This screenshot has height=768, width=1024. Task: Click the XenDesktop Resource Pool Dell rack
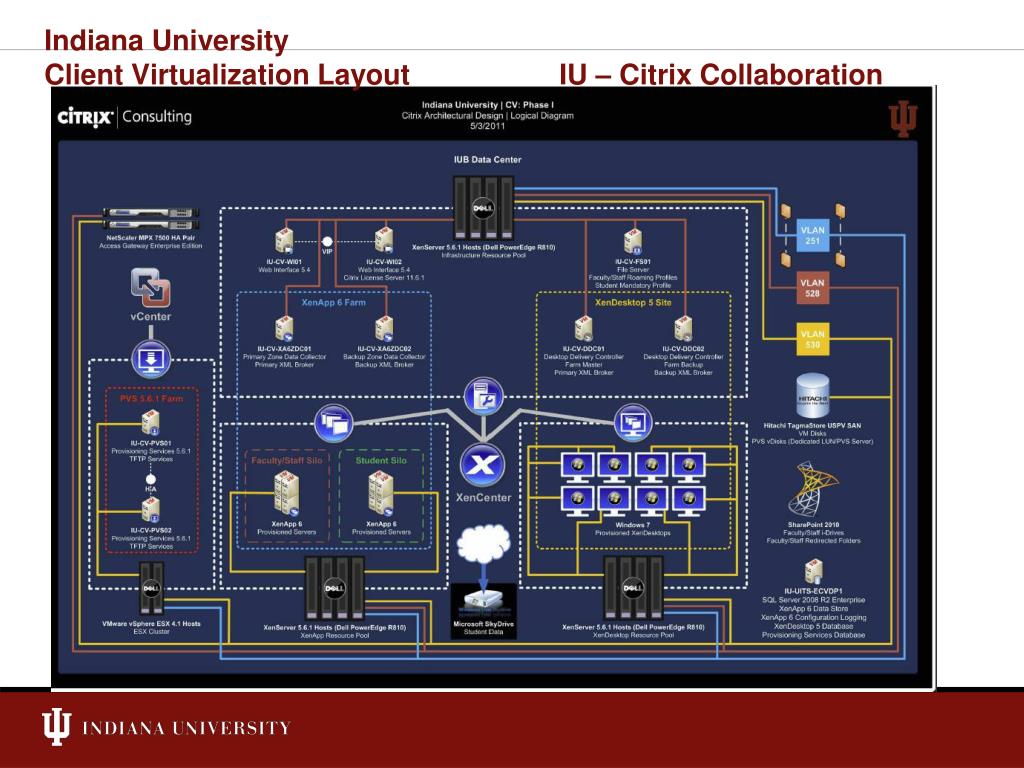tap(633, 588)
